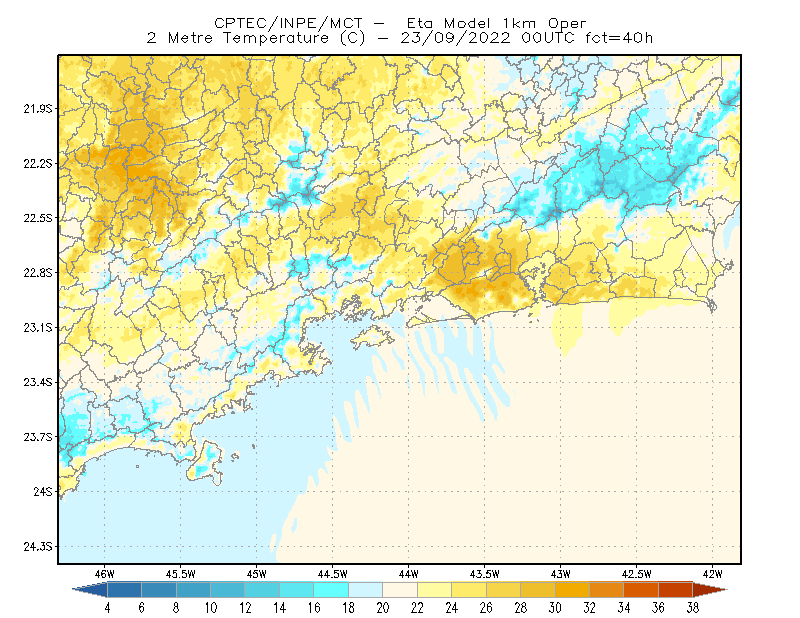Select the pale blue swatch between 18 and 20

coord(365,590)
